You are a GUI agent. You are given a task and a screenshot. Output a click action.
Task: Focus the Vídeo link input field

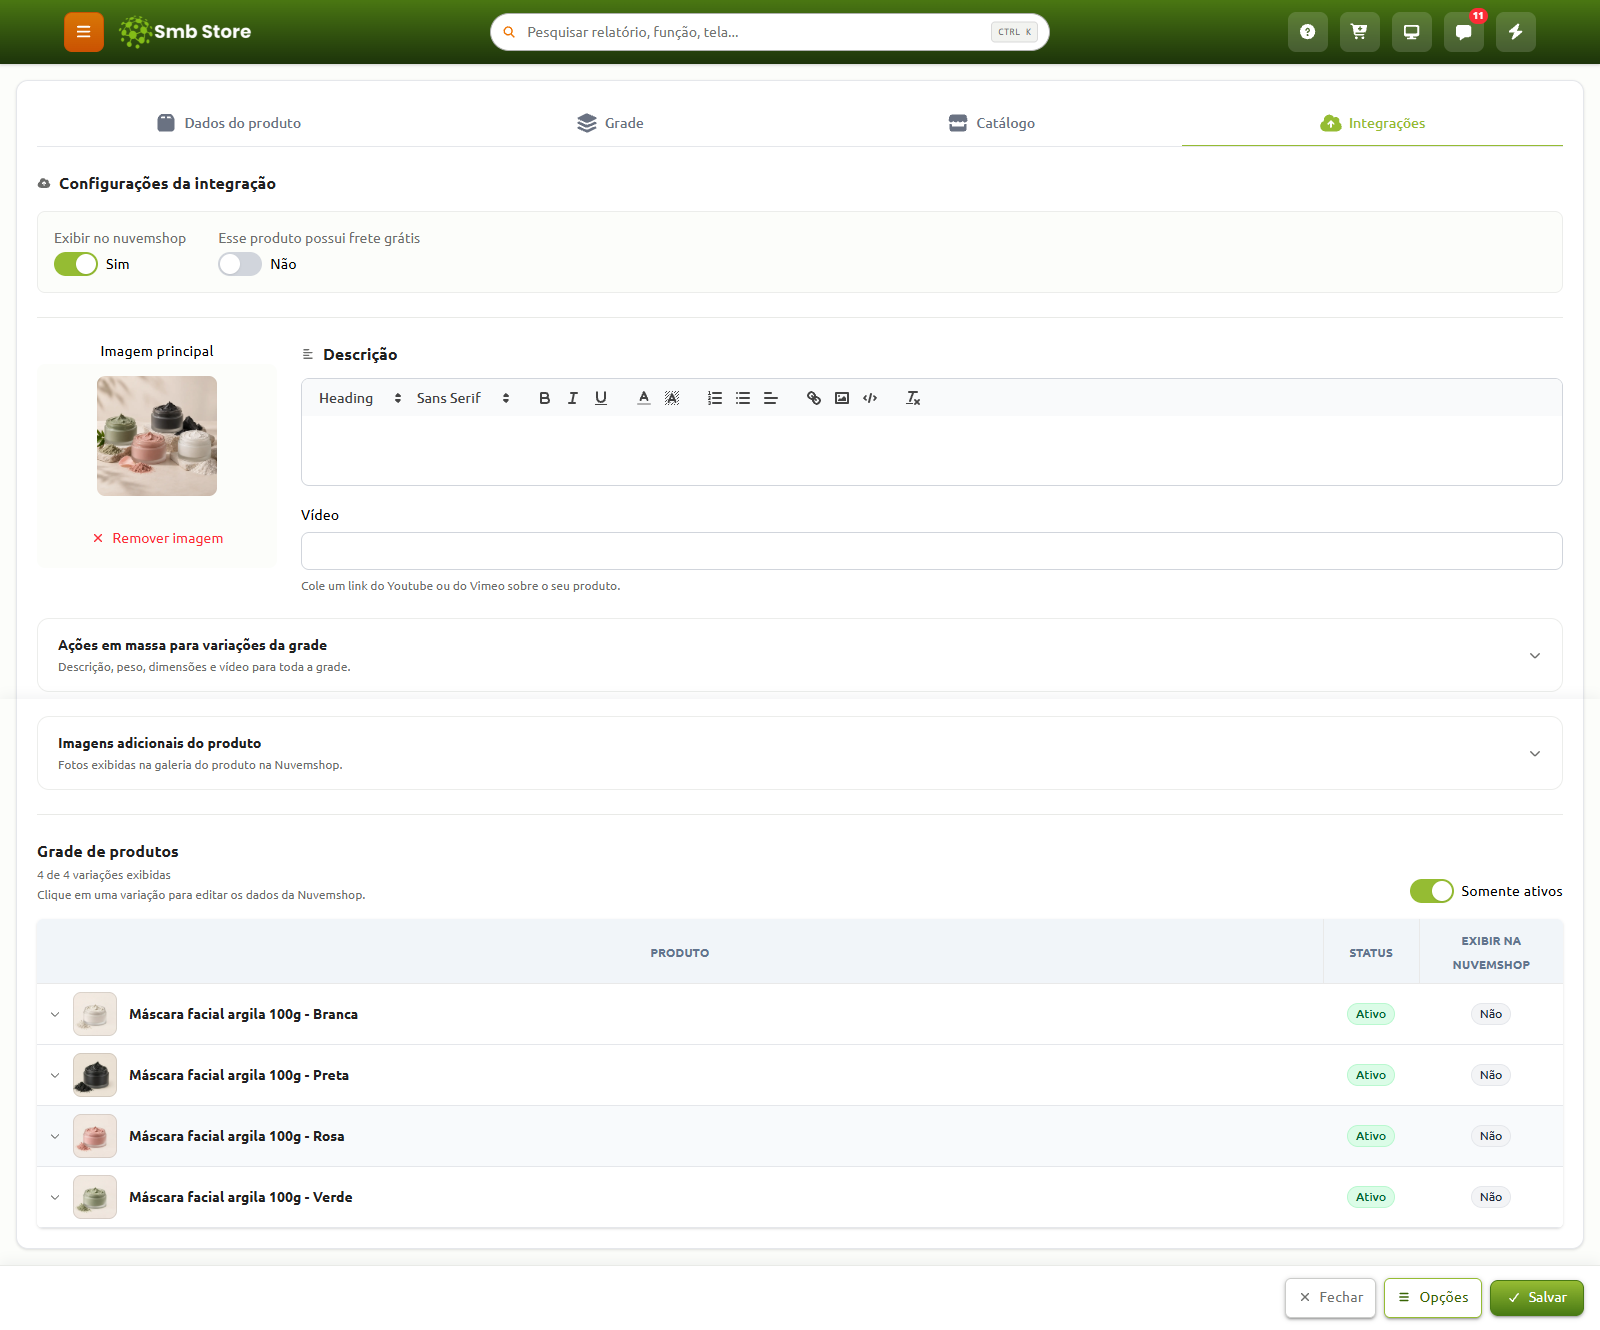click(x=932, y=551)
